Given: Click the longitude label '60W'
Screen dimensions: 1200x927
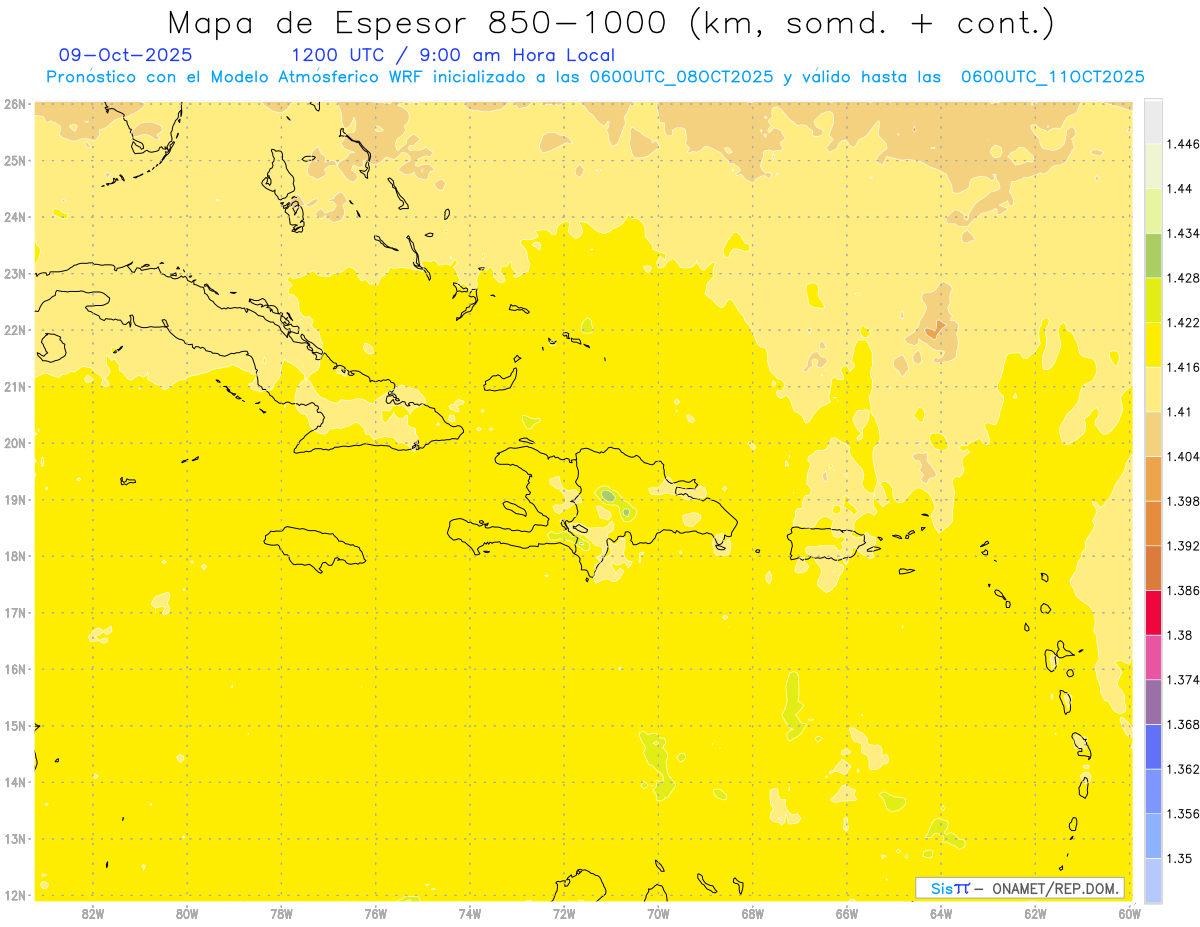Looking at the screenshot, I should click(1129, 913).
